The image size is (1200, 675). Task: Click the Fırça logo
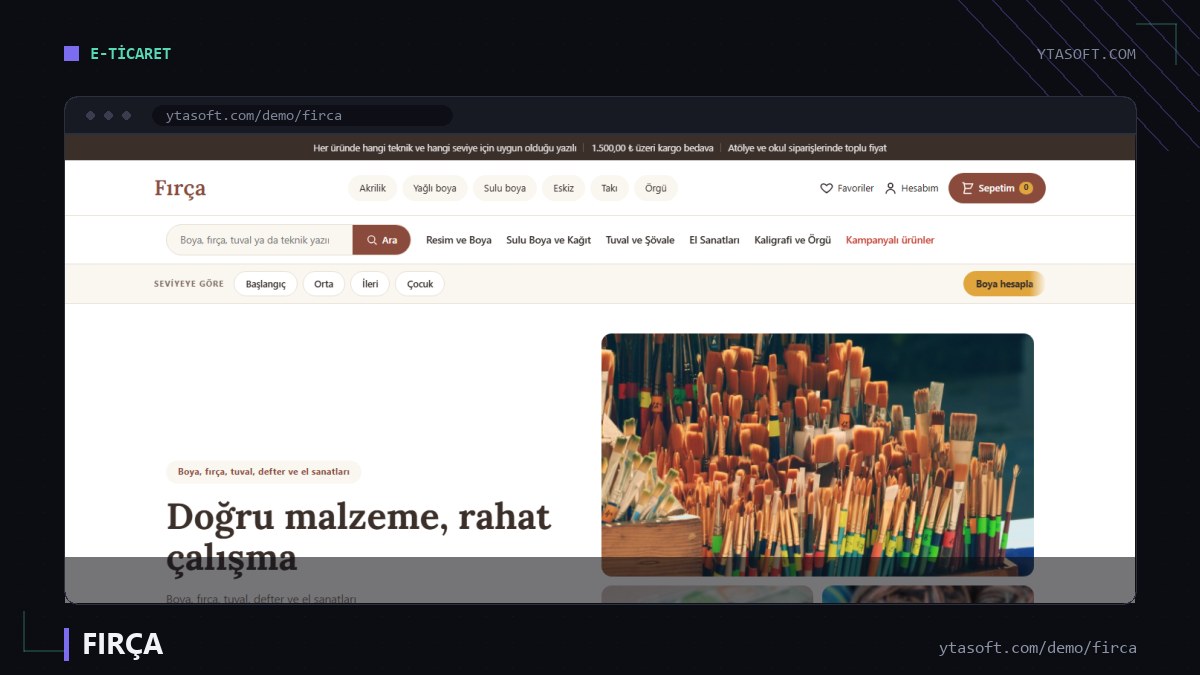pos(180,188)
